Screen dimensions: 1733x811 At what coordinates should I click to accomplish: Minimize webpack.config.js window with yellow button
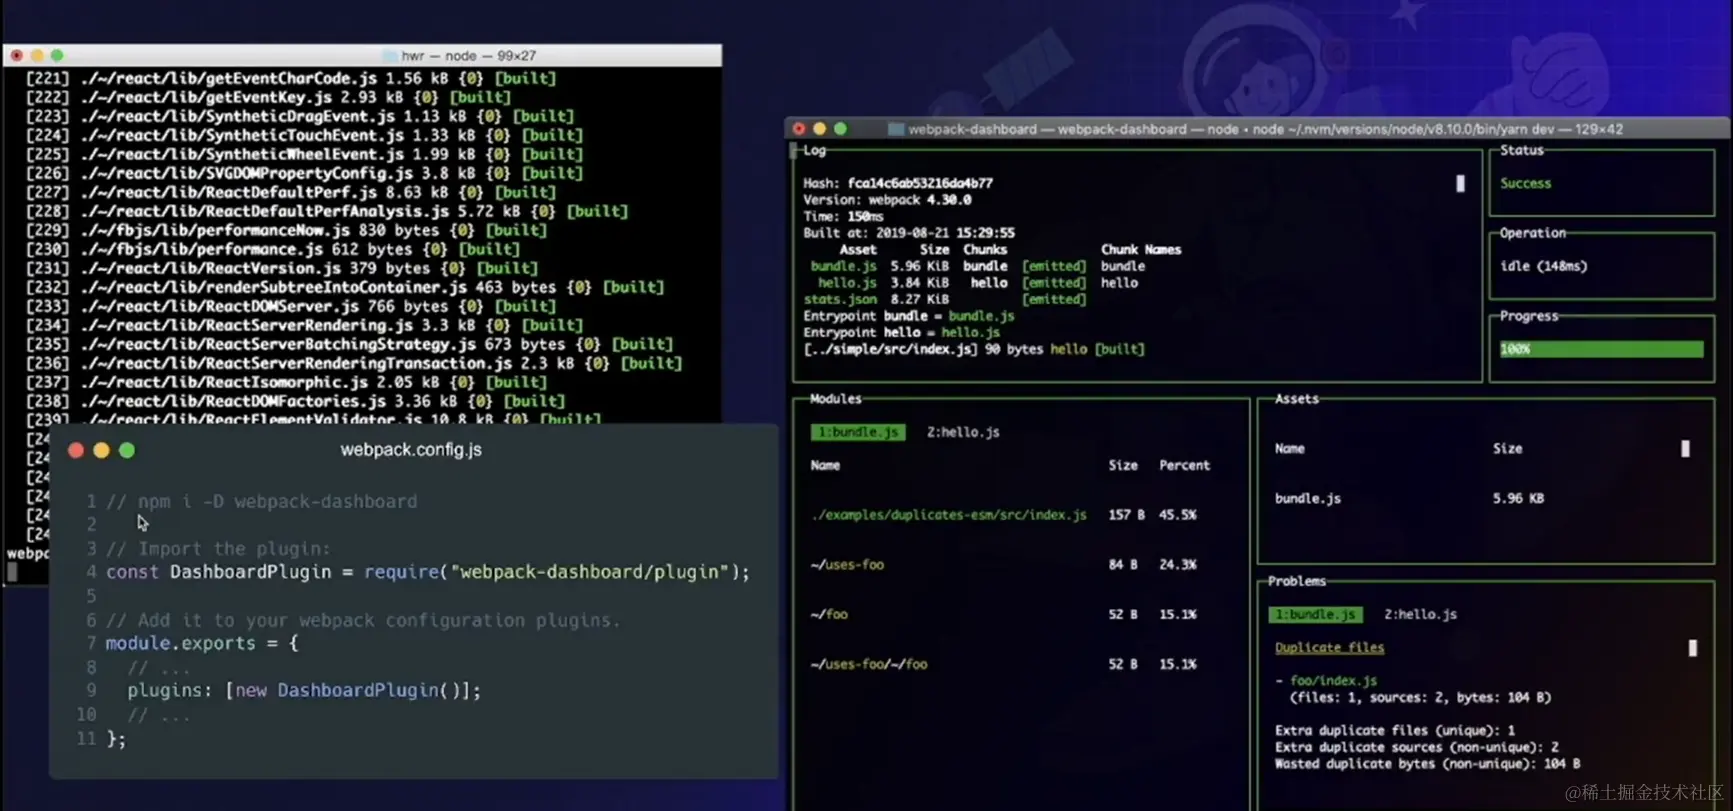[101, 450]
